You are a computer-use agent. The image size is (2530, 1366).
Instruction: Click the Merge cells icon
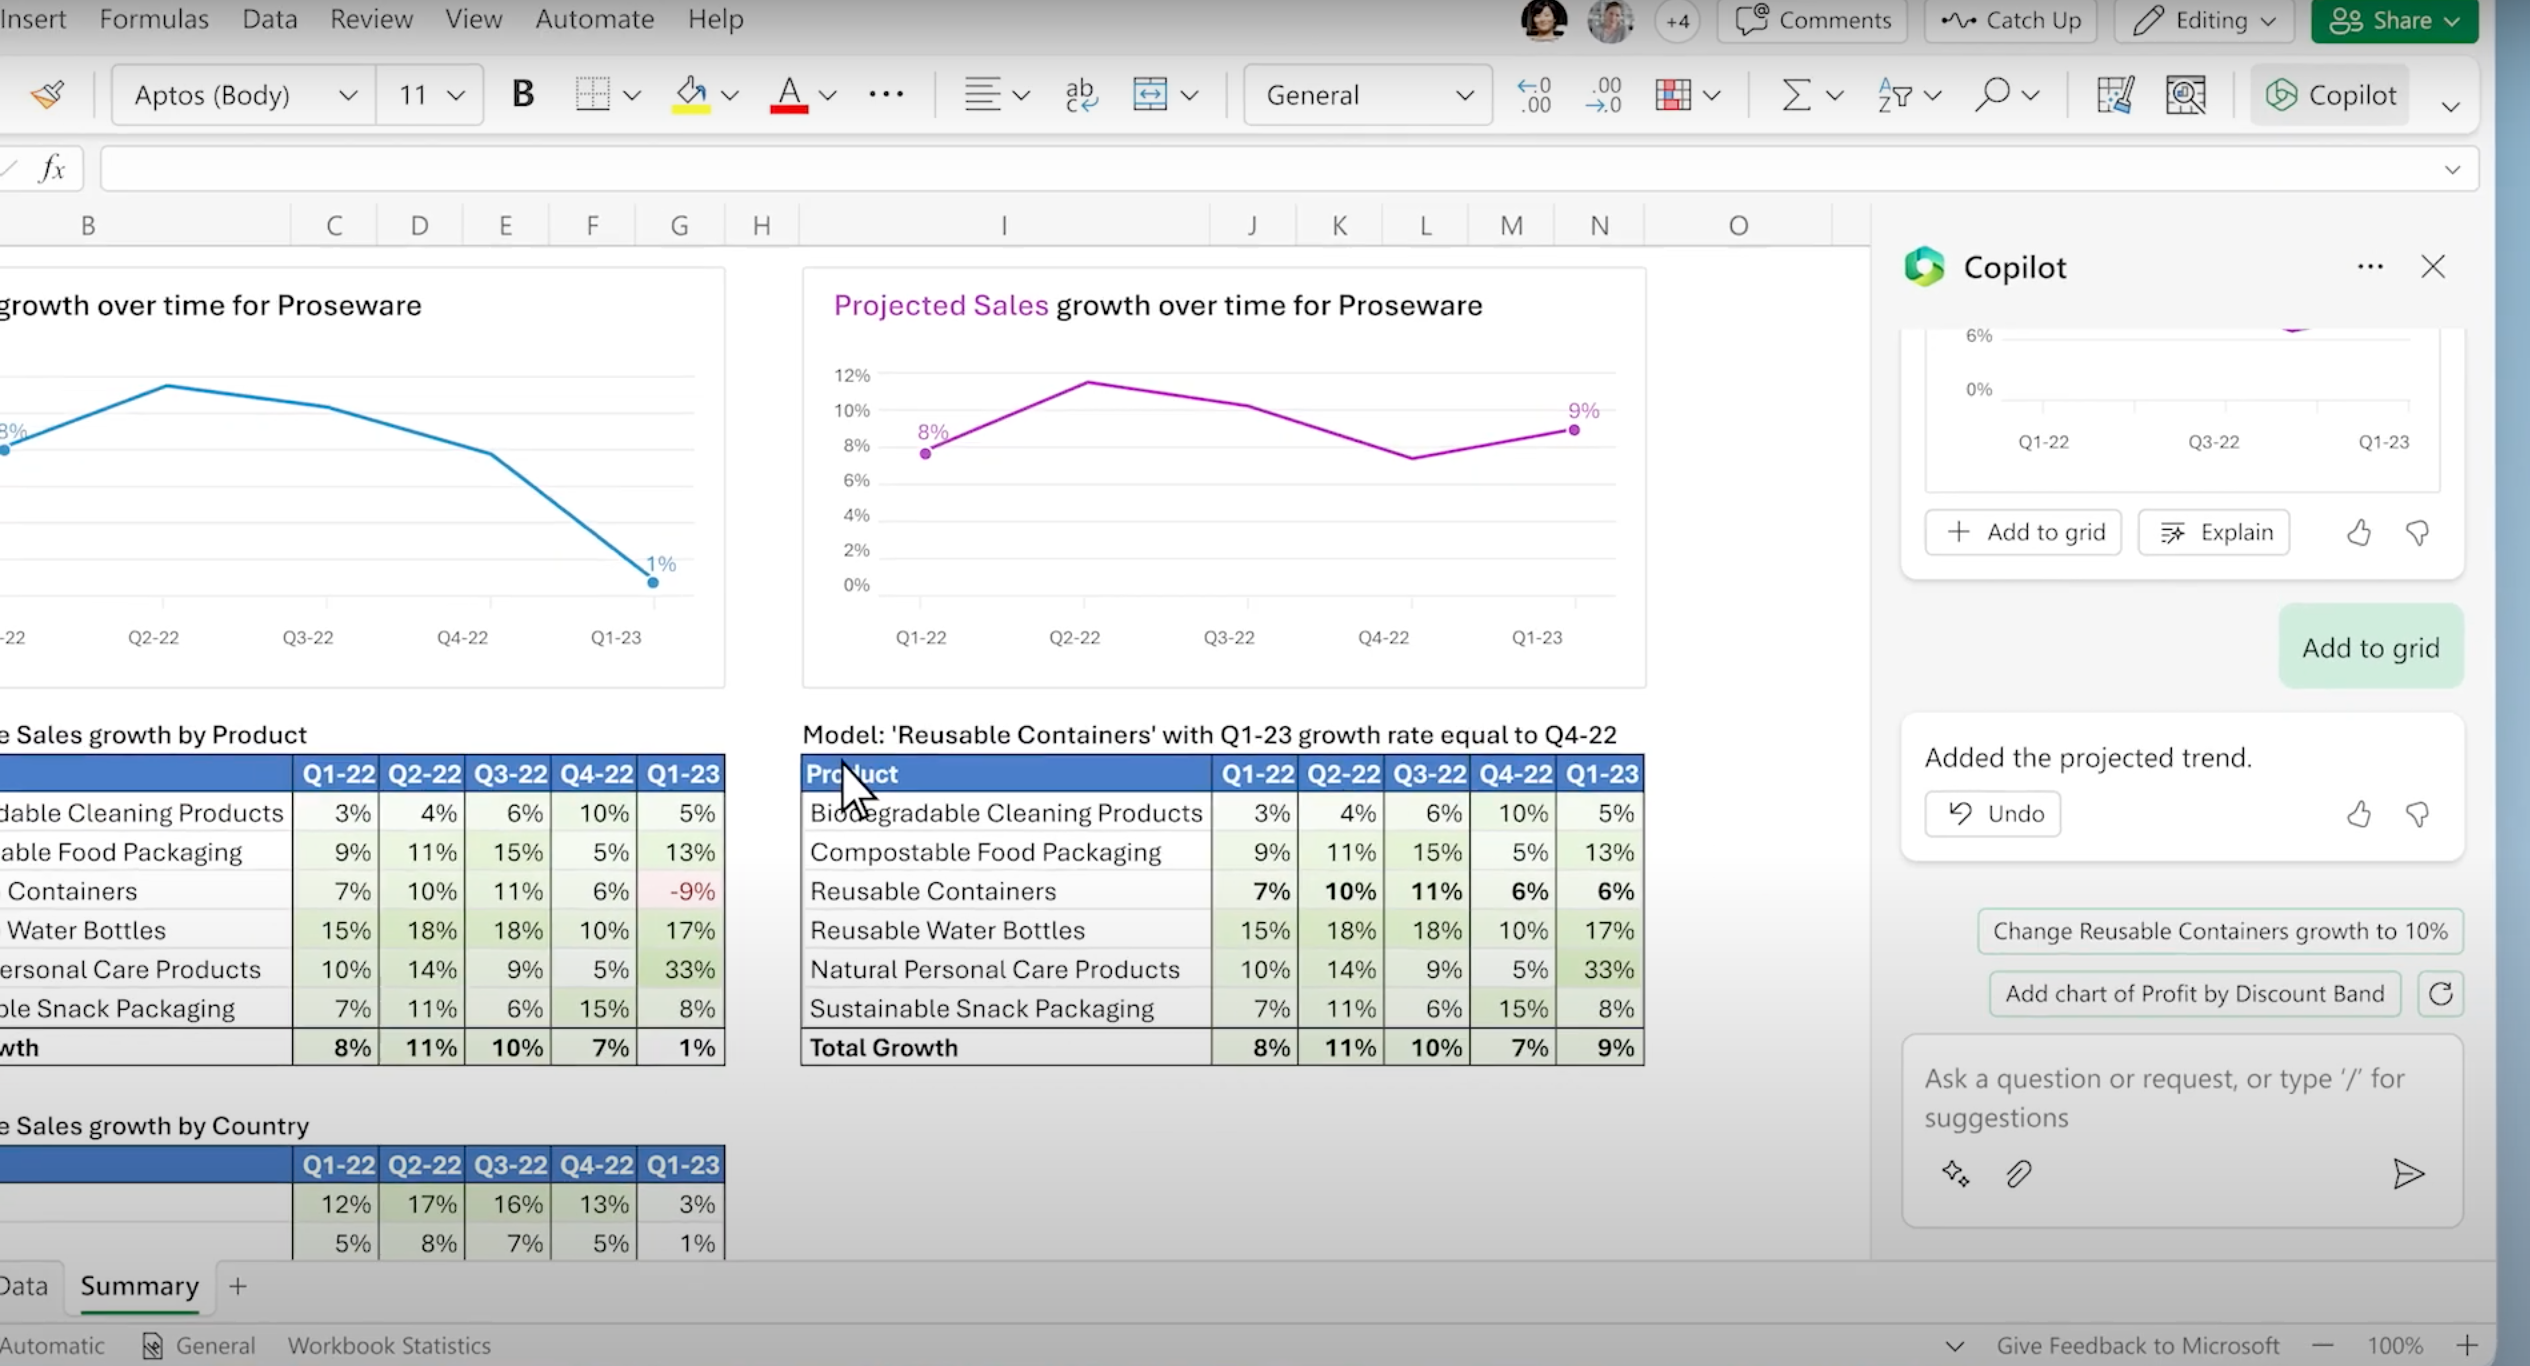pyautogui.click(x=1150, y=95)
